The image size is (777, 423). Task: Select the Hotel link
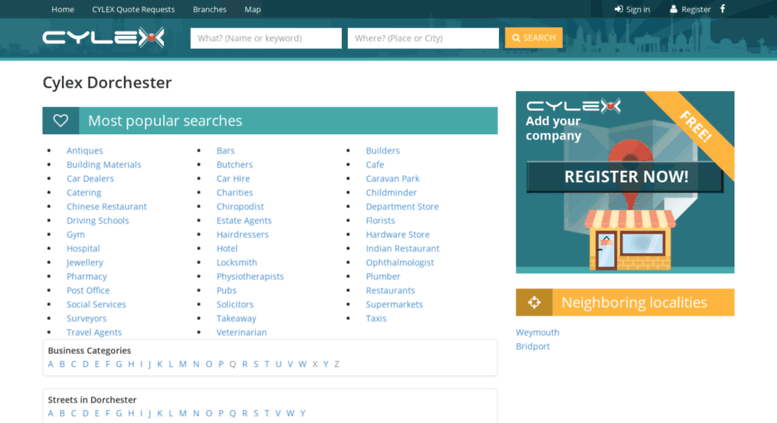click(x=227, y=248)
